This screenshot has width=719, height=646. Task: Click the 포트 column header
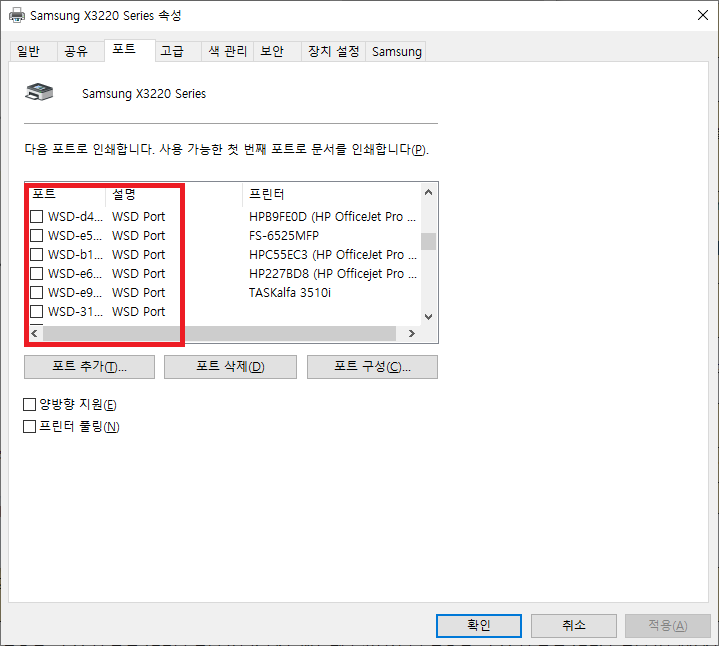(67, 194)
